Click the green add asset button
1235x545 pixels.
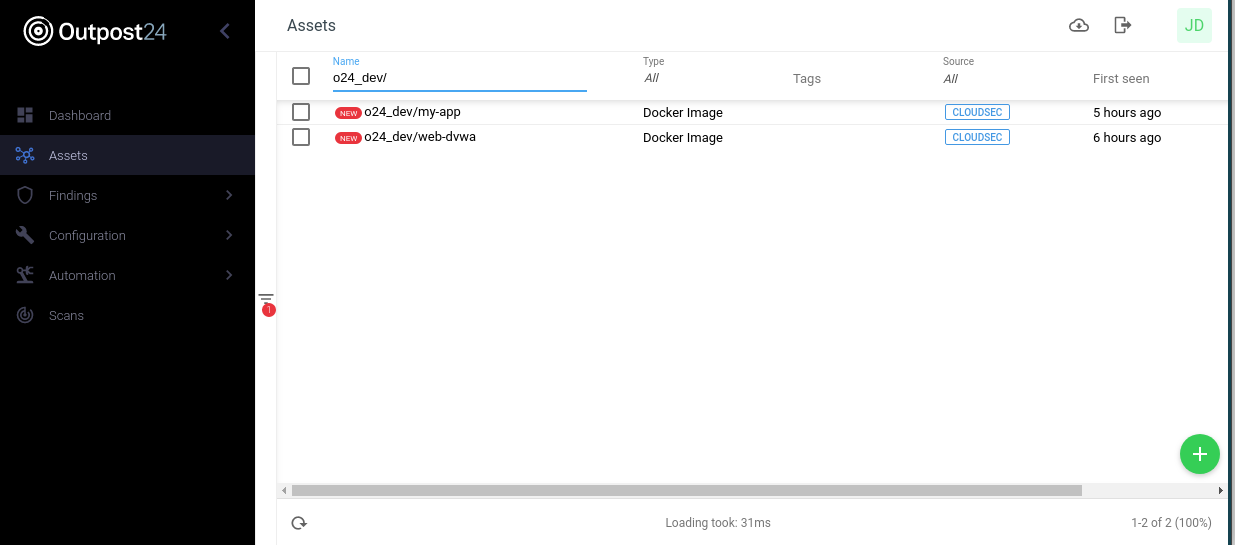pyautogui.click(x=1199, y=454)
